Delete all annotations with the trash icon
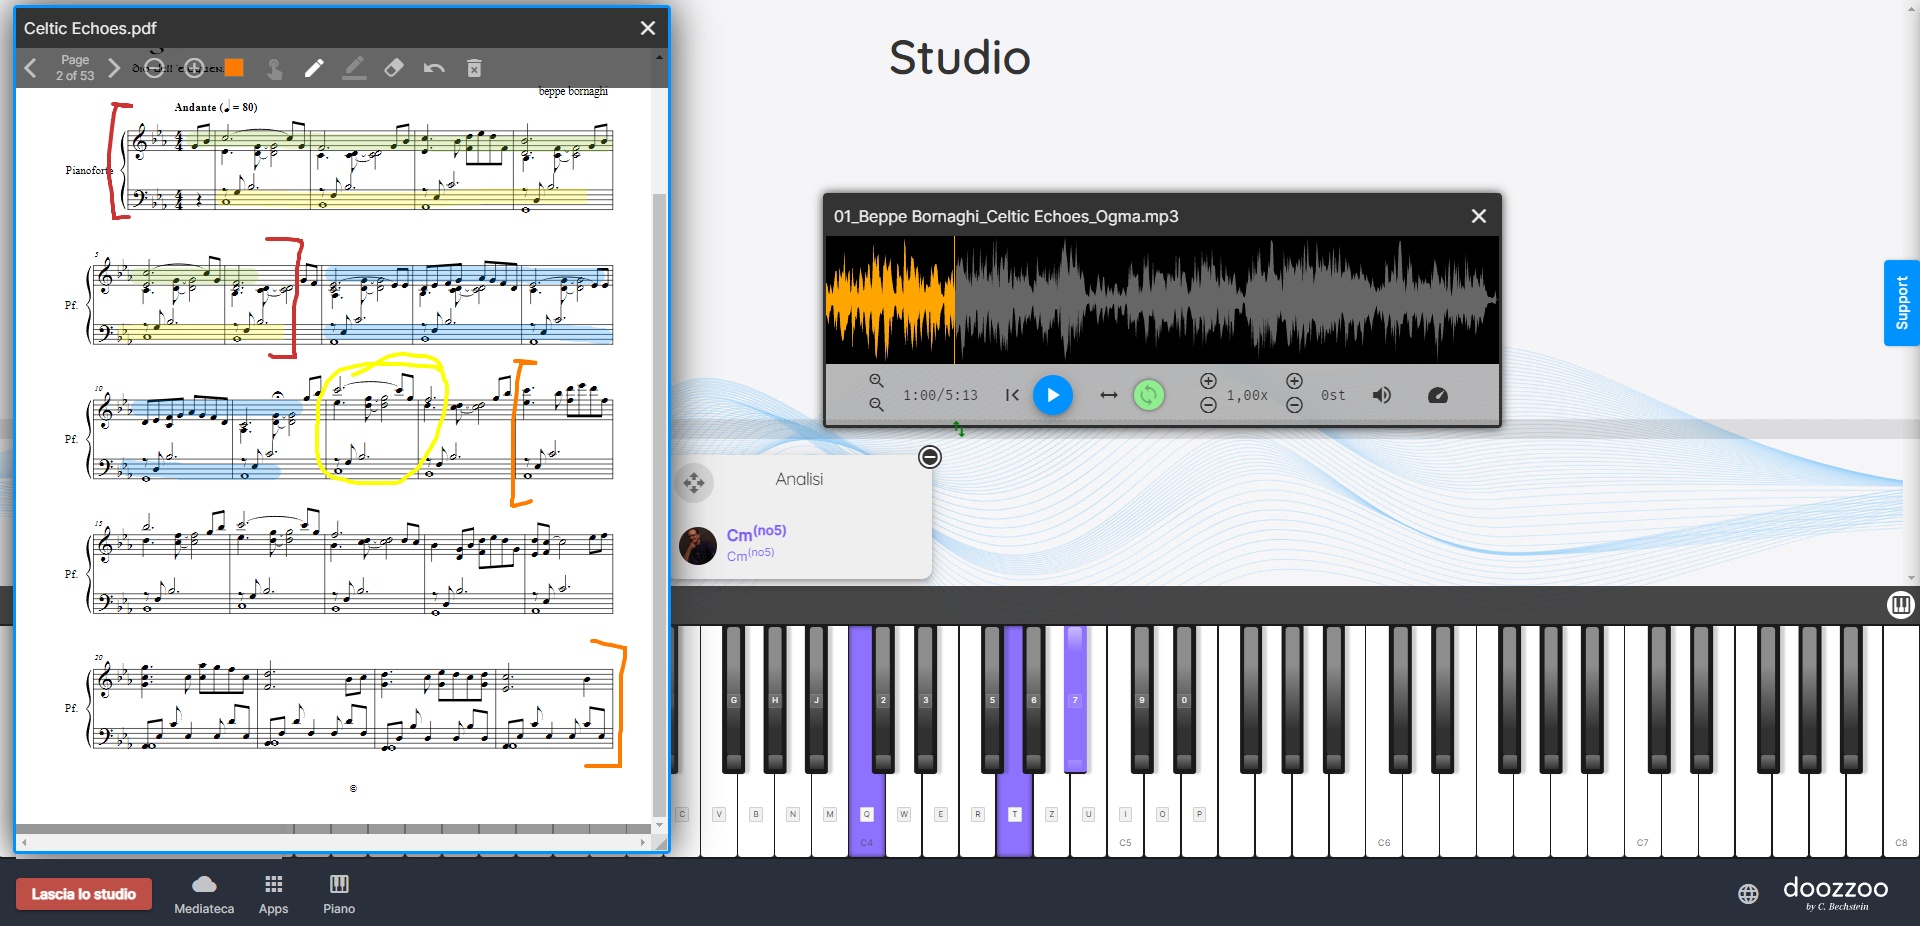 pos(474,68)
